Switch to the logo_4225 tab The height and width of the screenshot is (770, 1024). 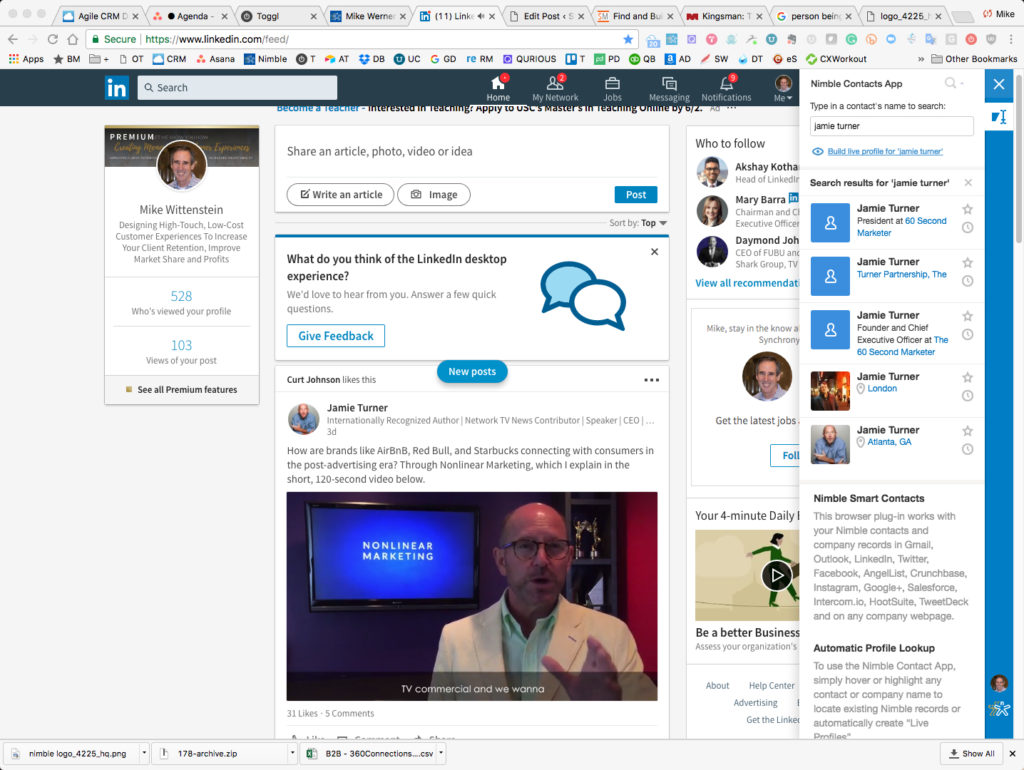[903, 16]
